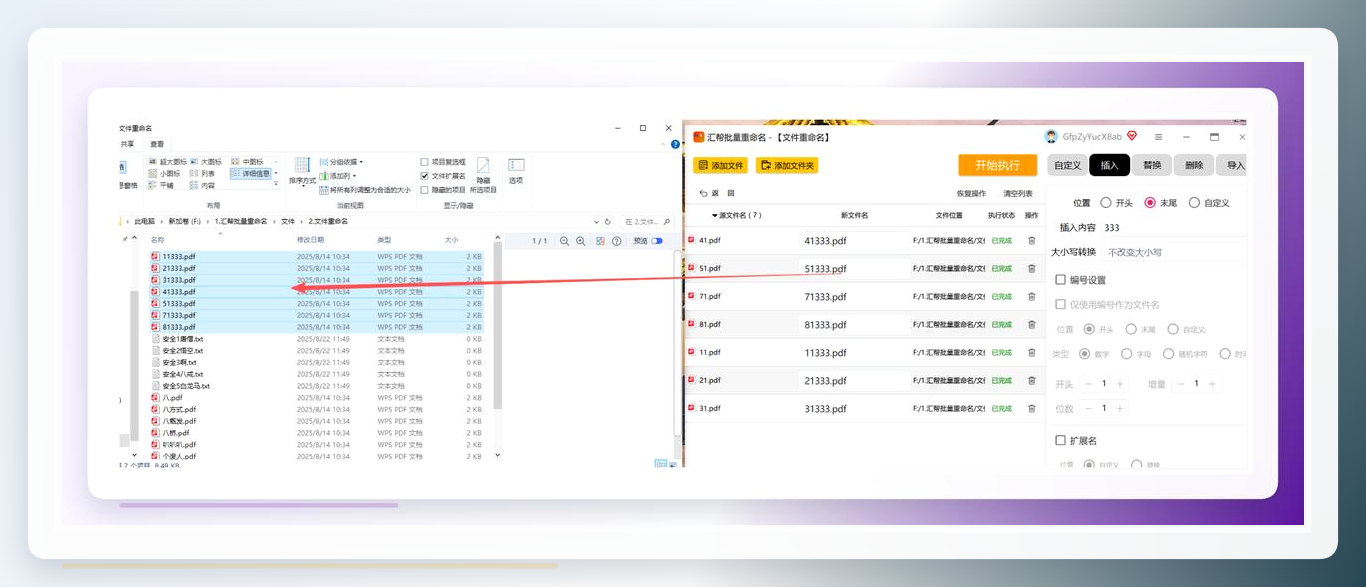Delete row 31.pdf using its trash icon
This screenshot has height=587, width=1366.
click(x=1032, y=408)
